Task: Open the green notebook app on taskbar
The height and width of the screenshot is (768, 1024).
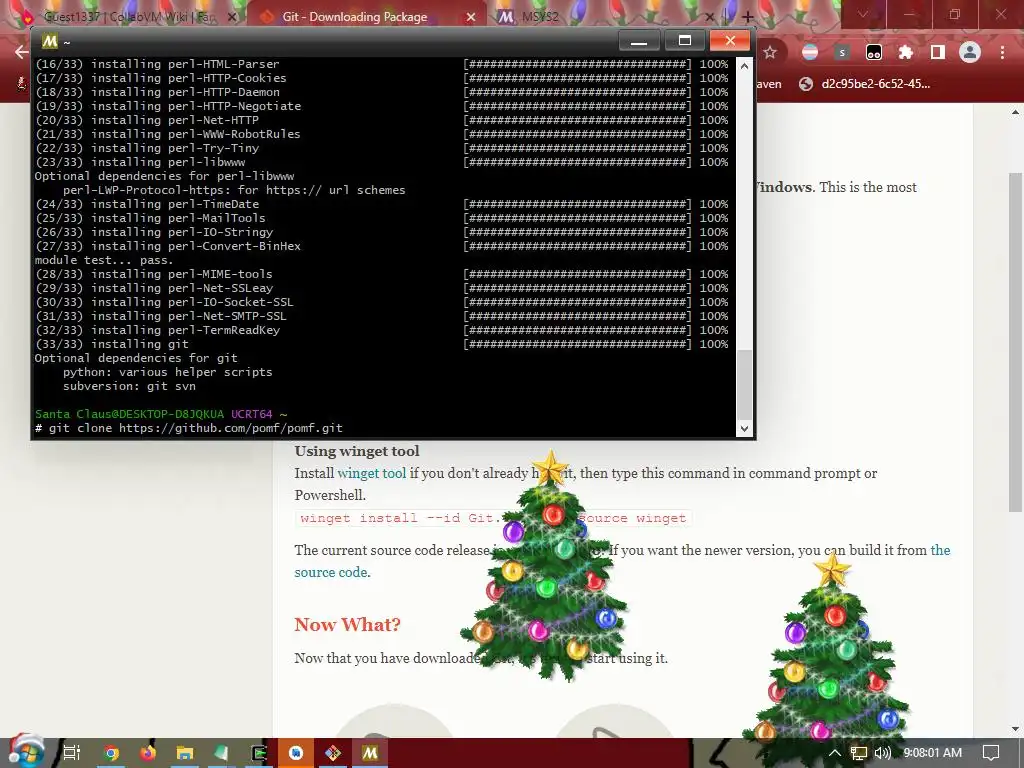Action: click(x=222, y=753)
